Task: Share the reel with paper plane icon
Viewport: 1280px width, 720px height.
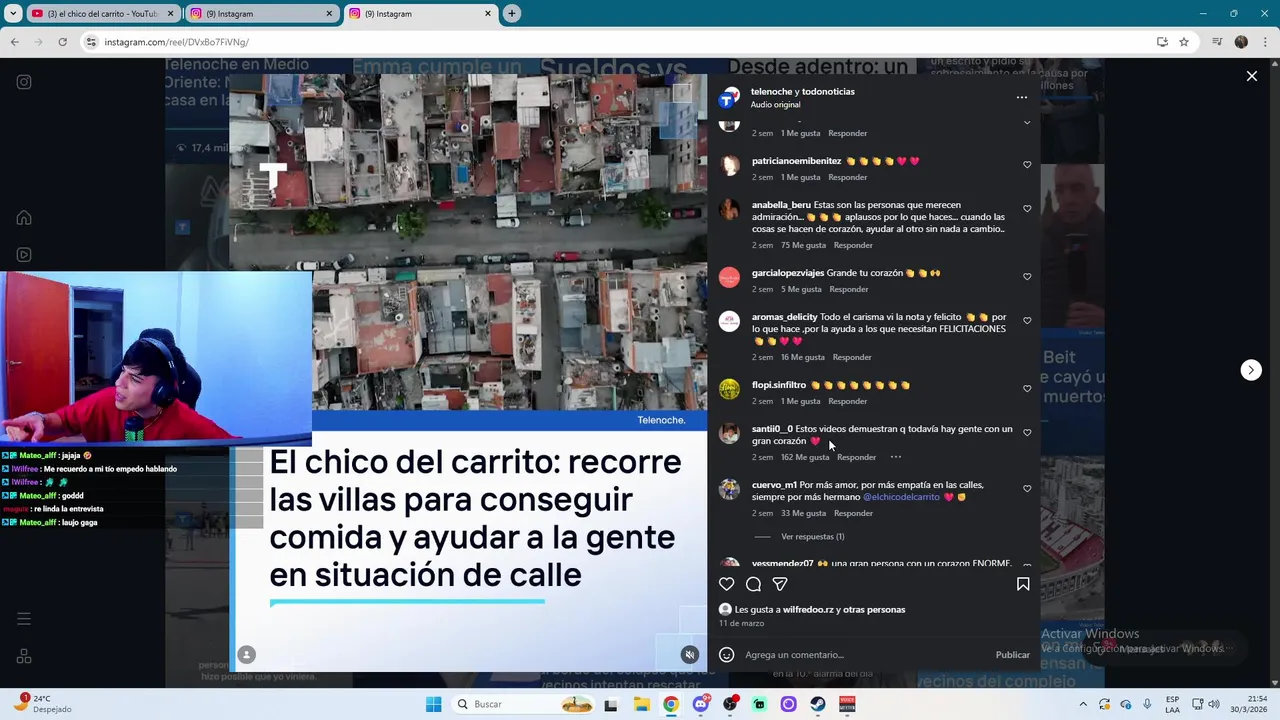Action: pyautogui.click(x=780, y=584)
